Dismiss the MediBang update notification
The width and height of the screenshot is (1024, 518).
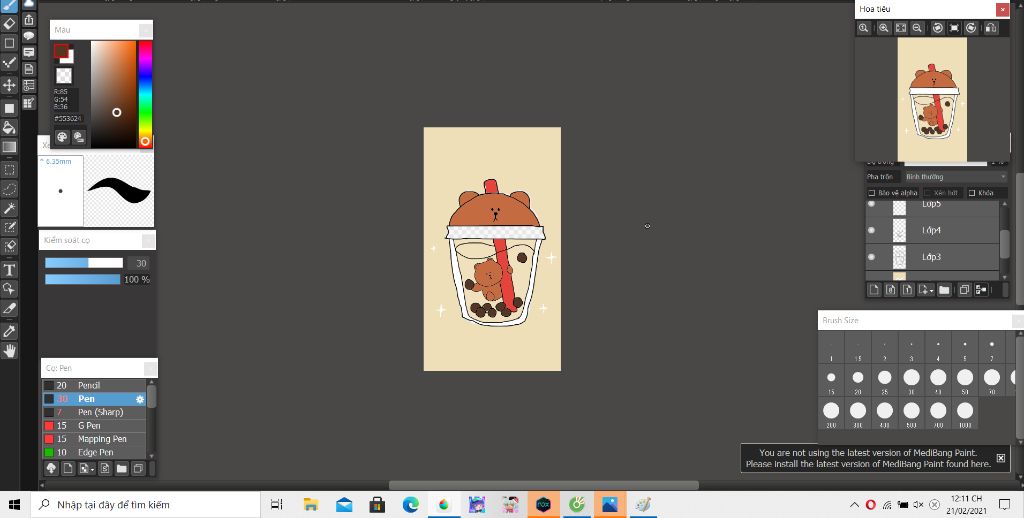pos(1000,458)
